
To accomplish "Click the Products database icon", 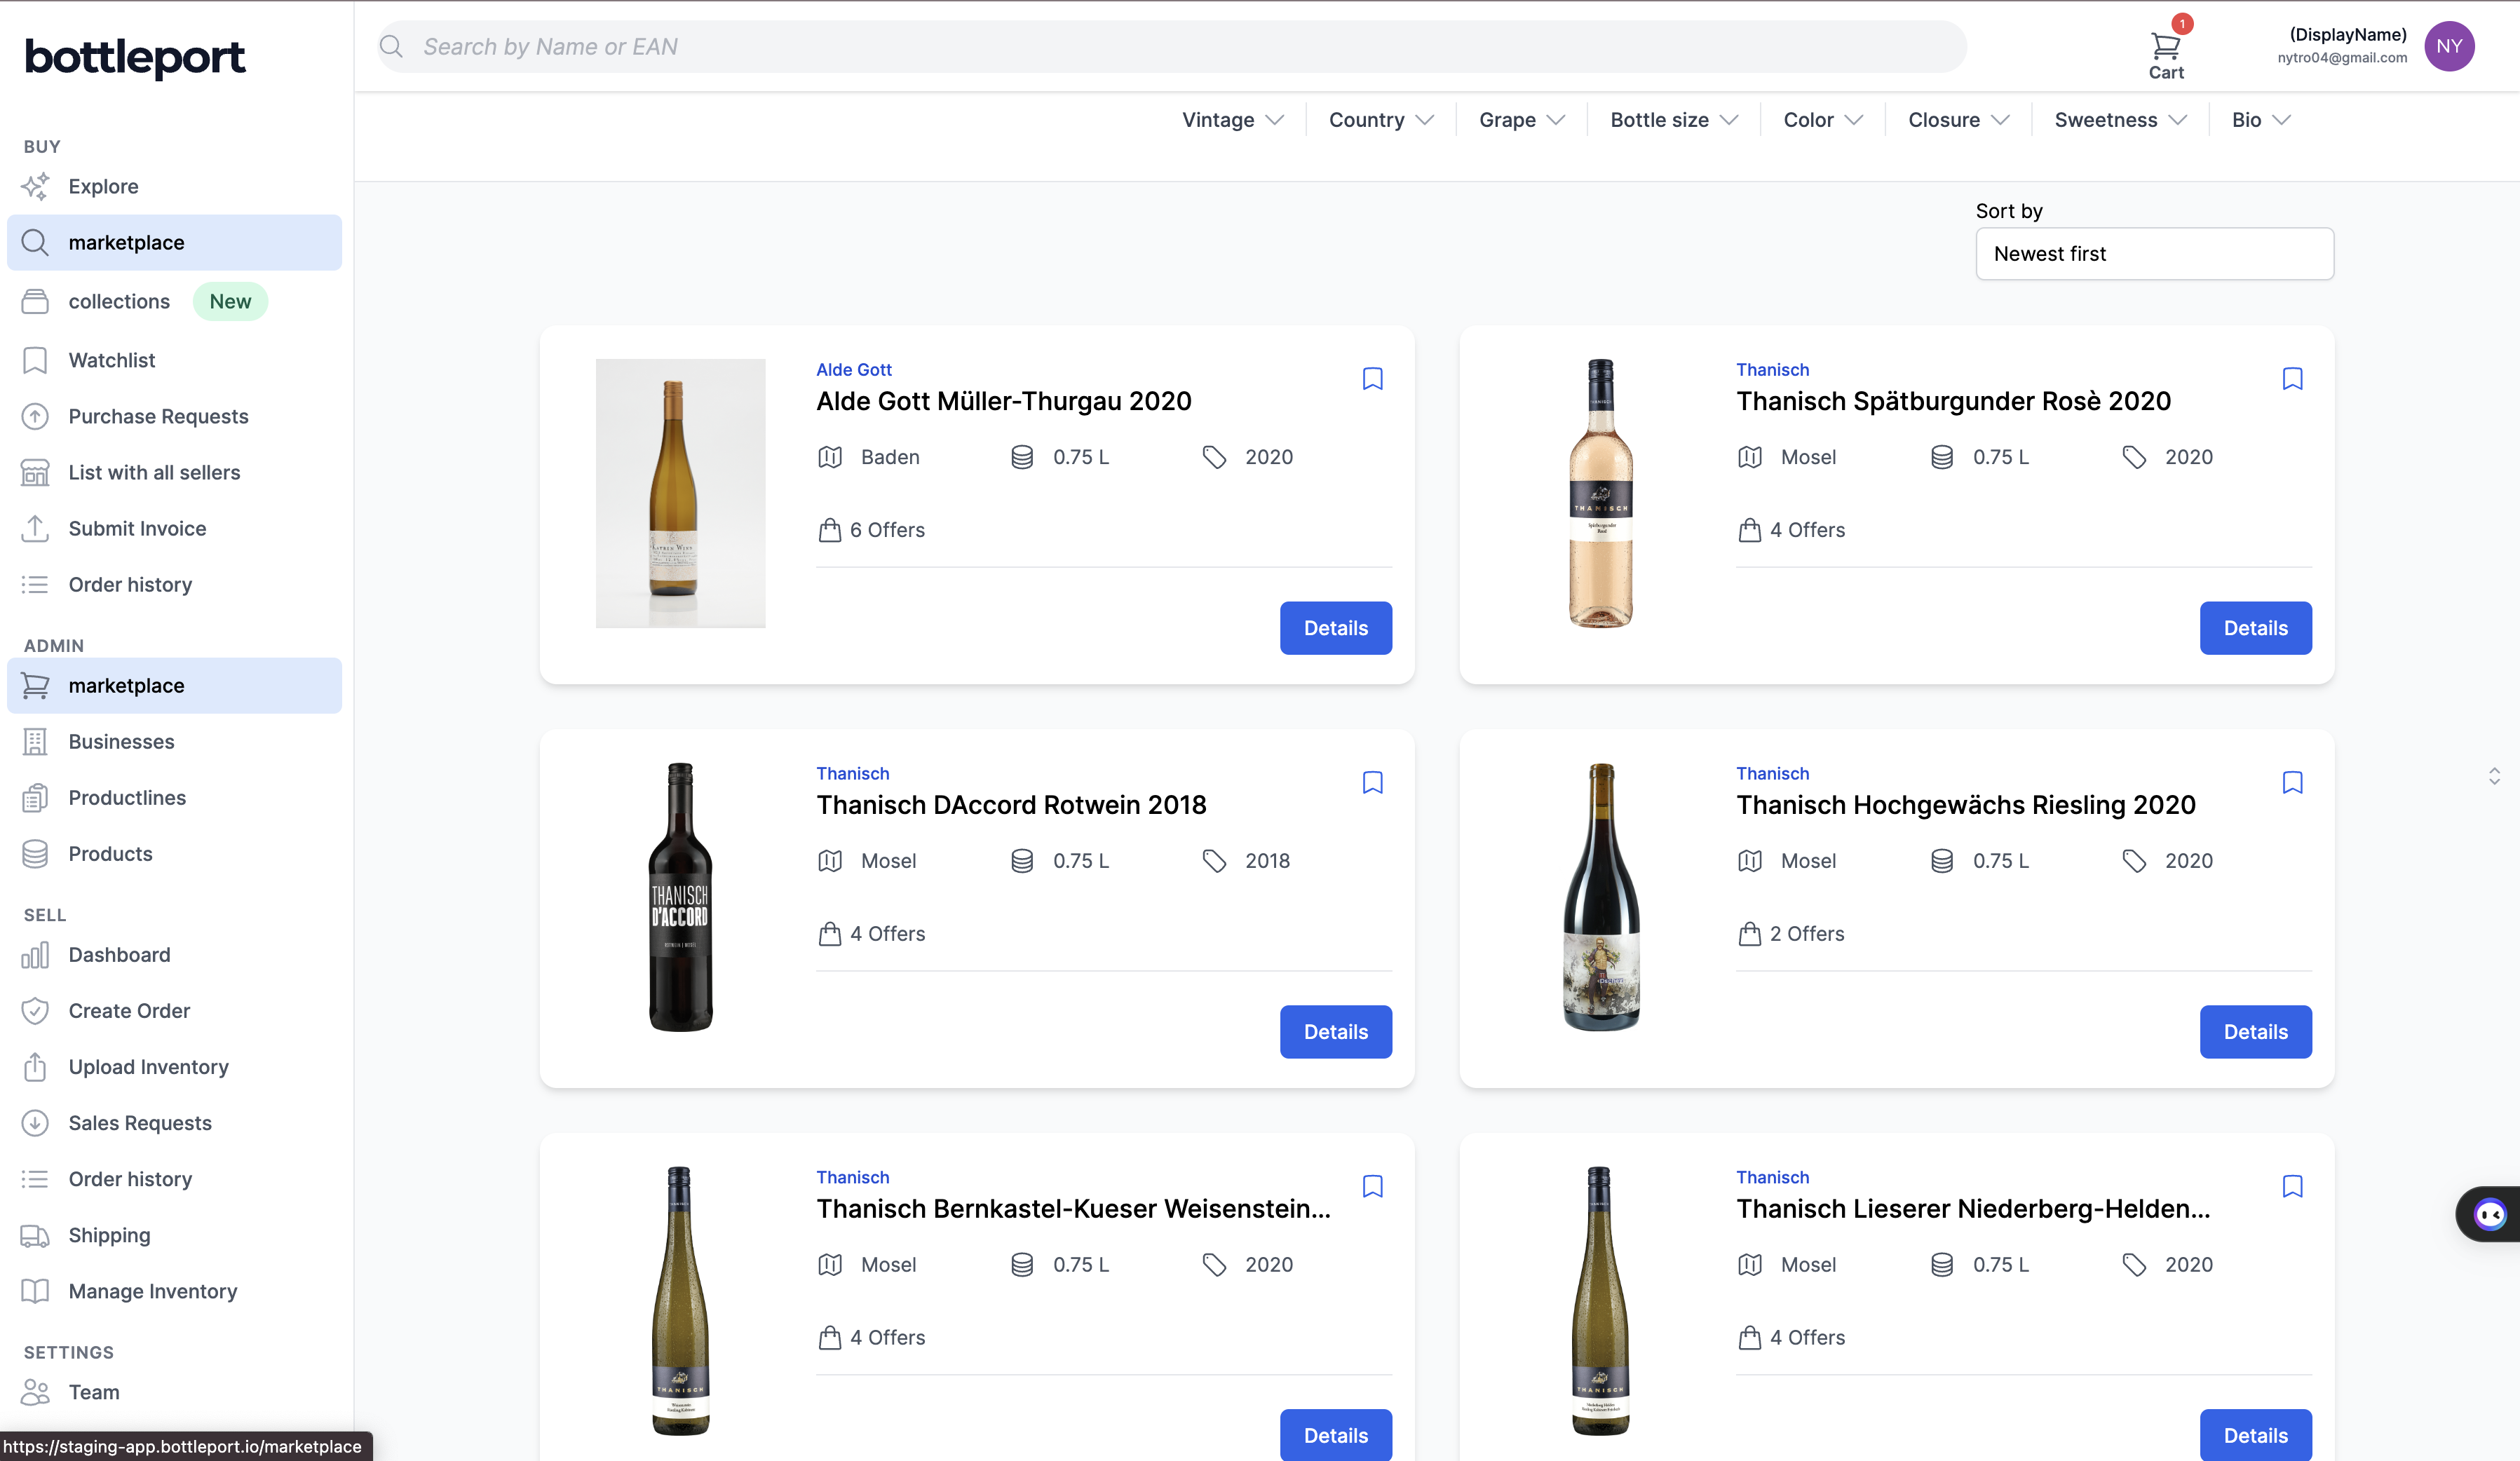I will click(35, 854).
